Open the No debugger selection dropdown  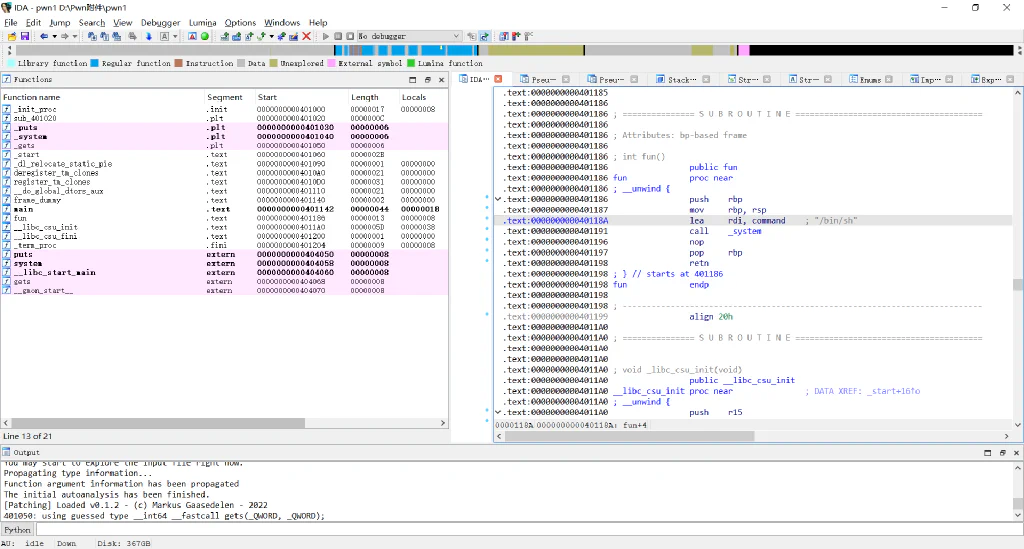tap(409, 37)
